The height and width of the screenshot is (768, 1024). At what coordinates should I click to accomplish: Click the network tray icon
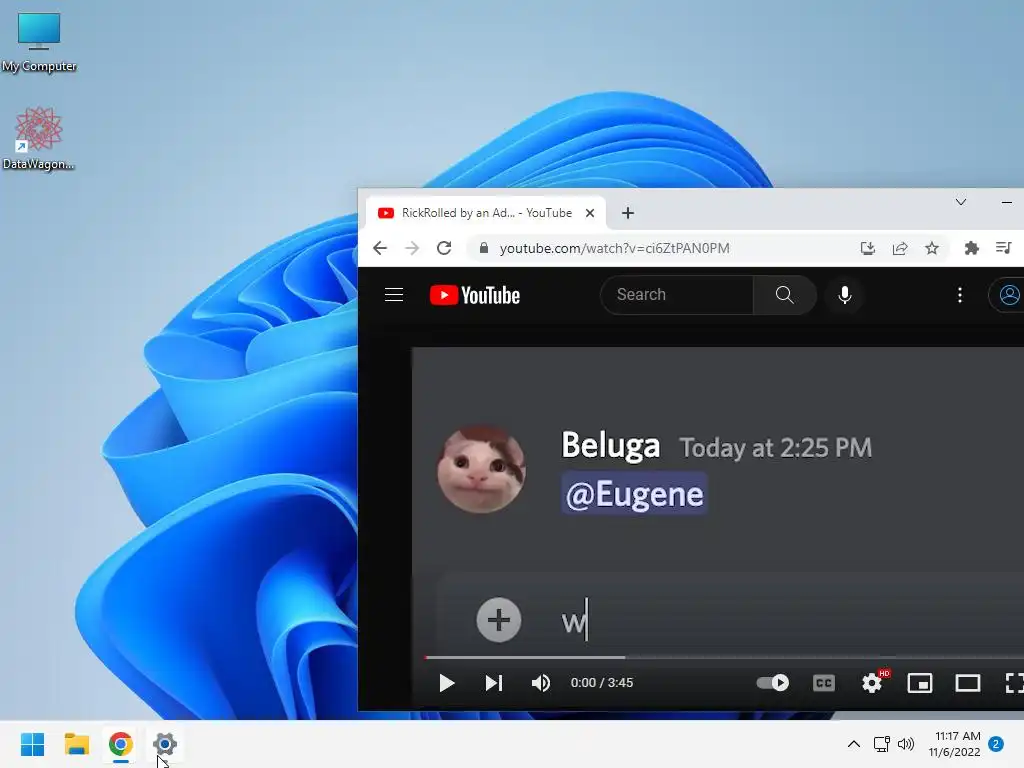click(882, 744)
